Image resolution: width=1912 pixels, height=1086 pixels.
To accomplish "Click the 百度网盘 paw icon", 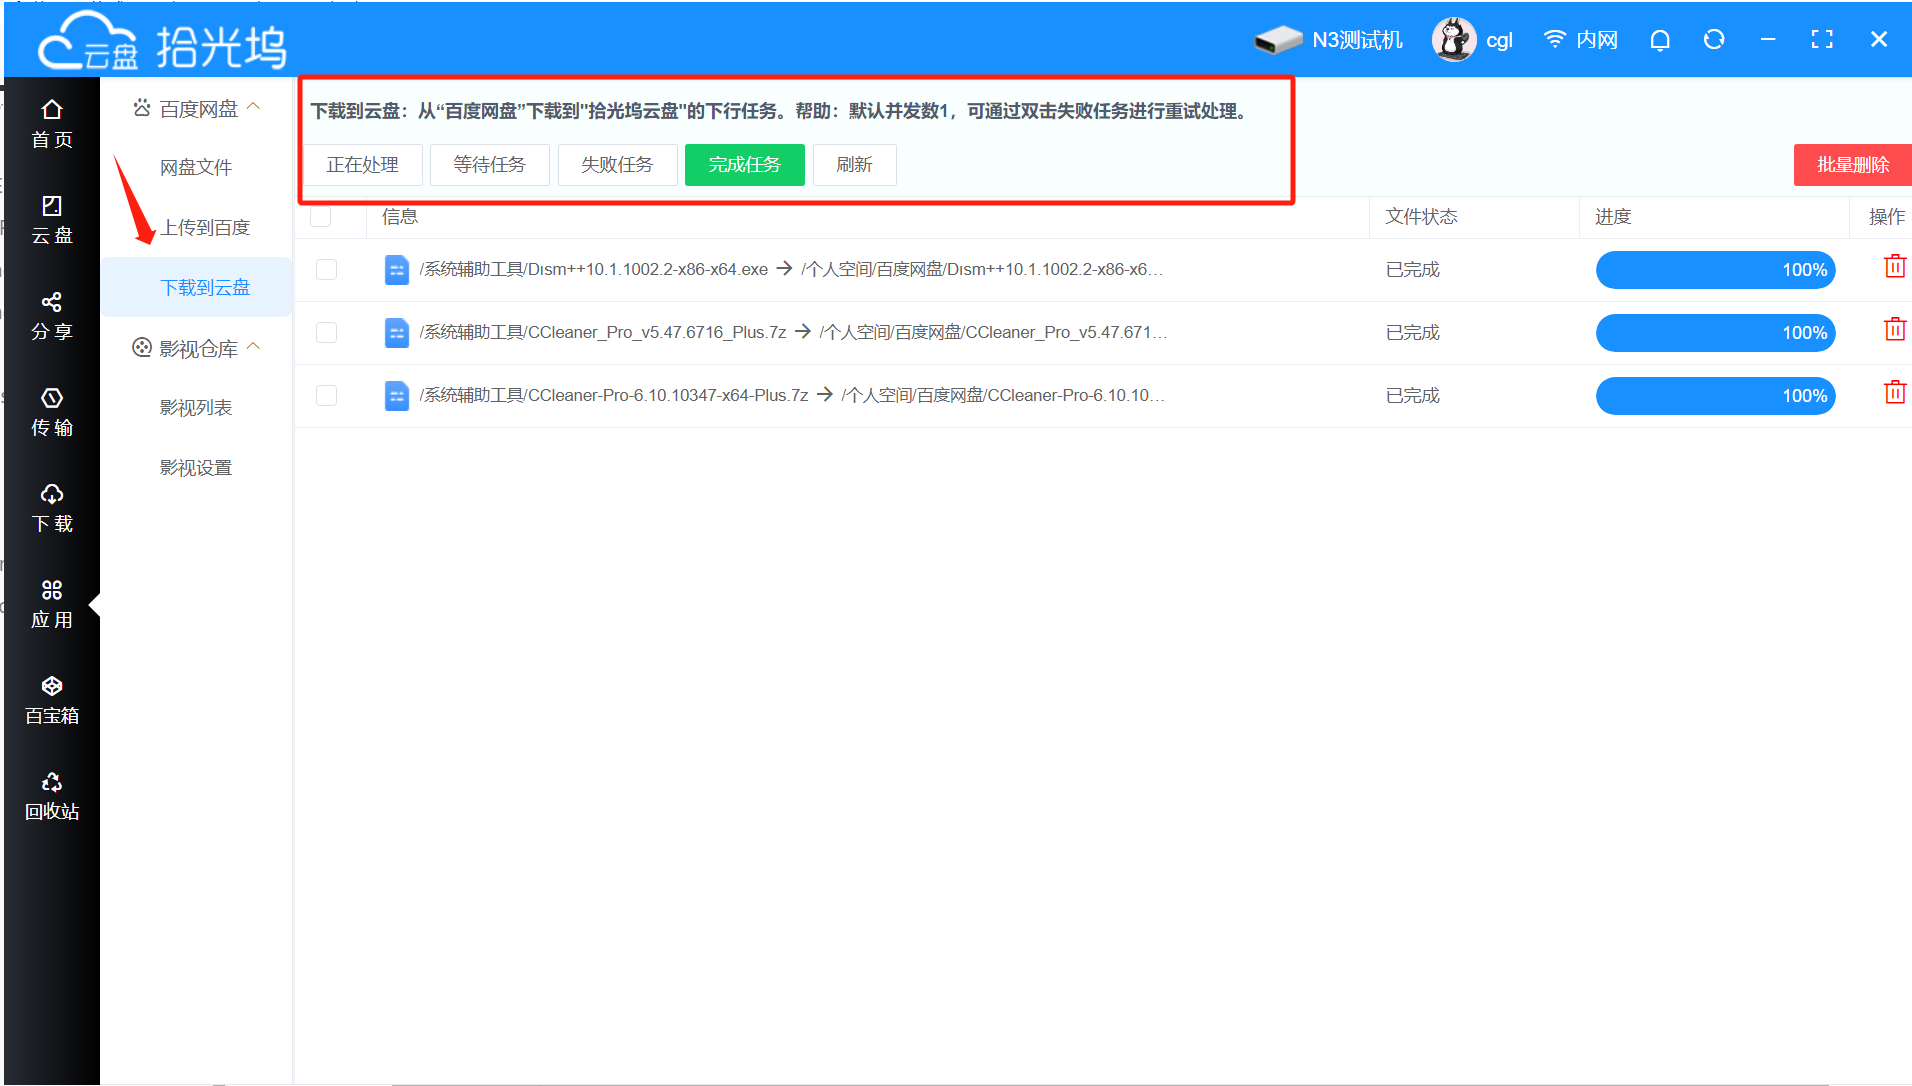I will [142, 107].
